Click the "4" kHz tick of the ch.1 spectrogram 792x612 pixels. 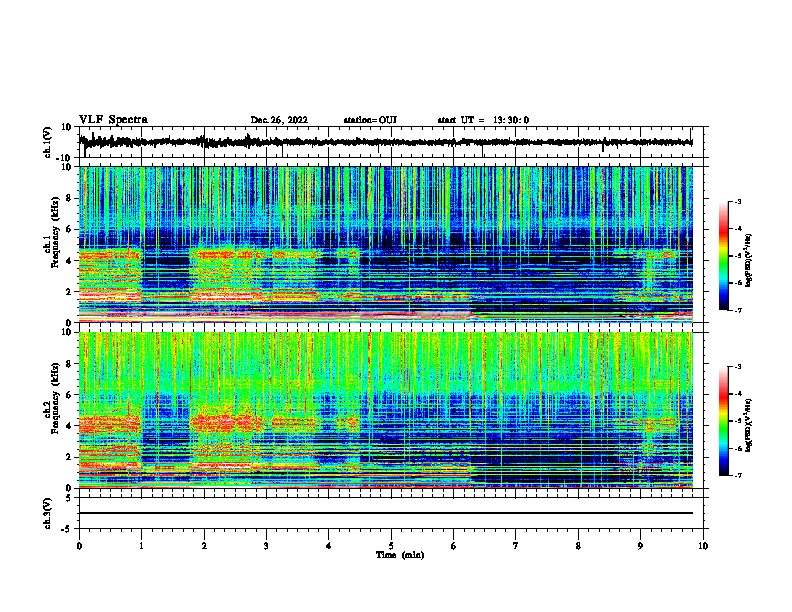70,261
